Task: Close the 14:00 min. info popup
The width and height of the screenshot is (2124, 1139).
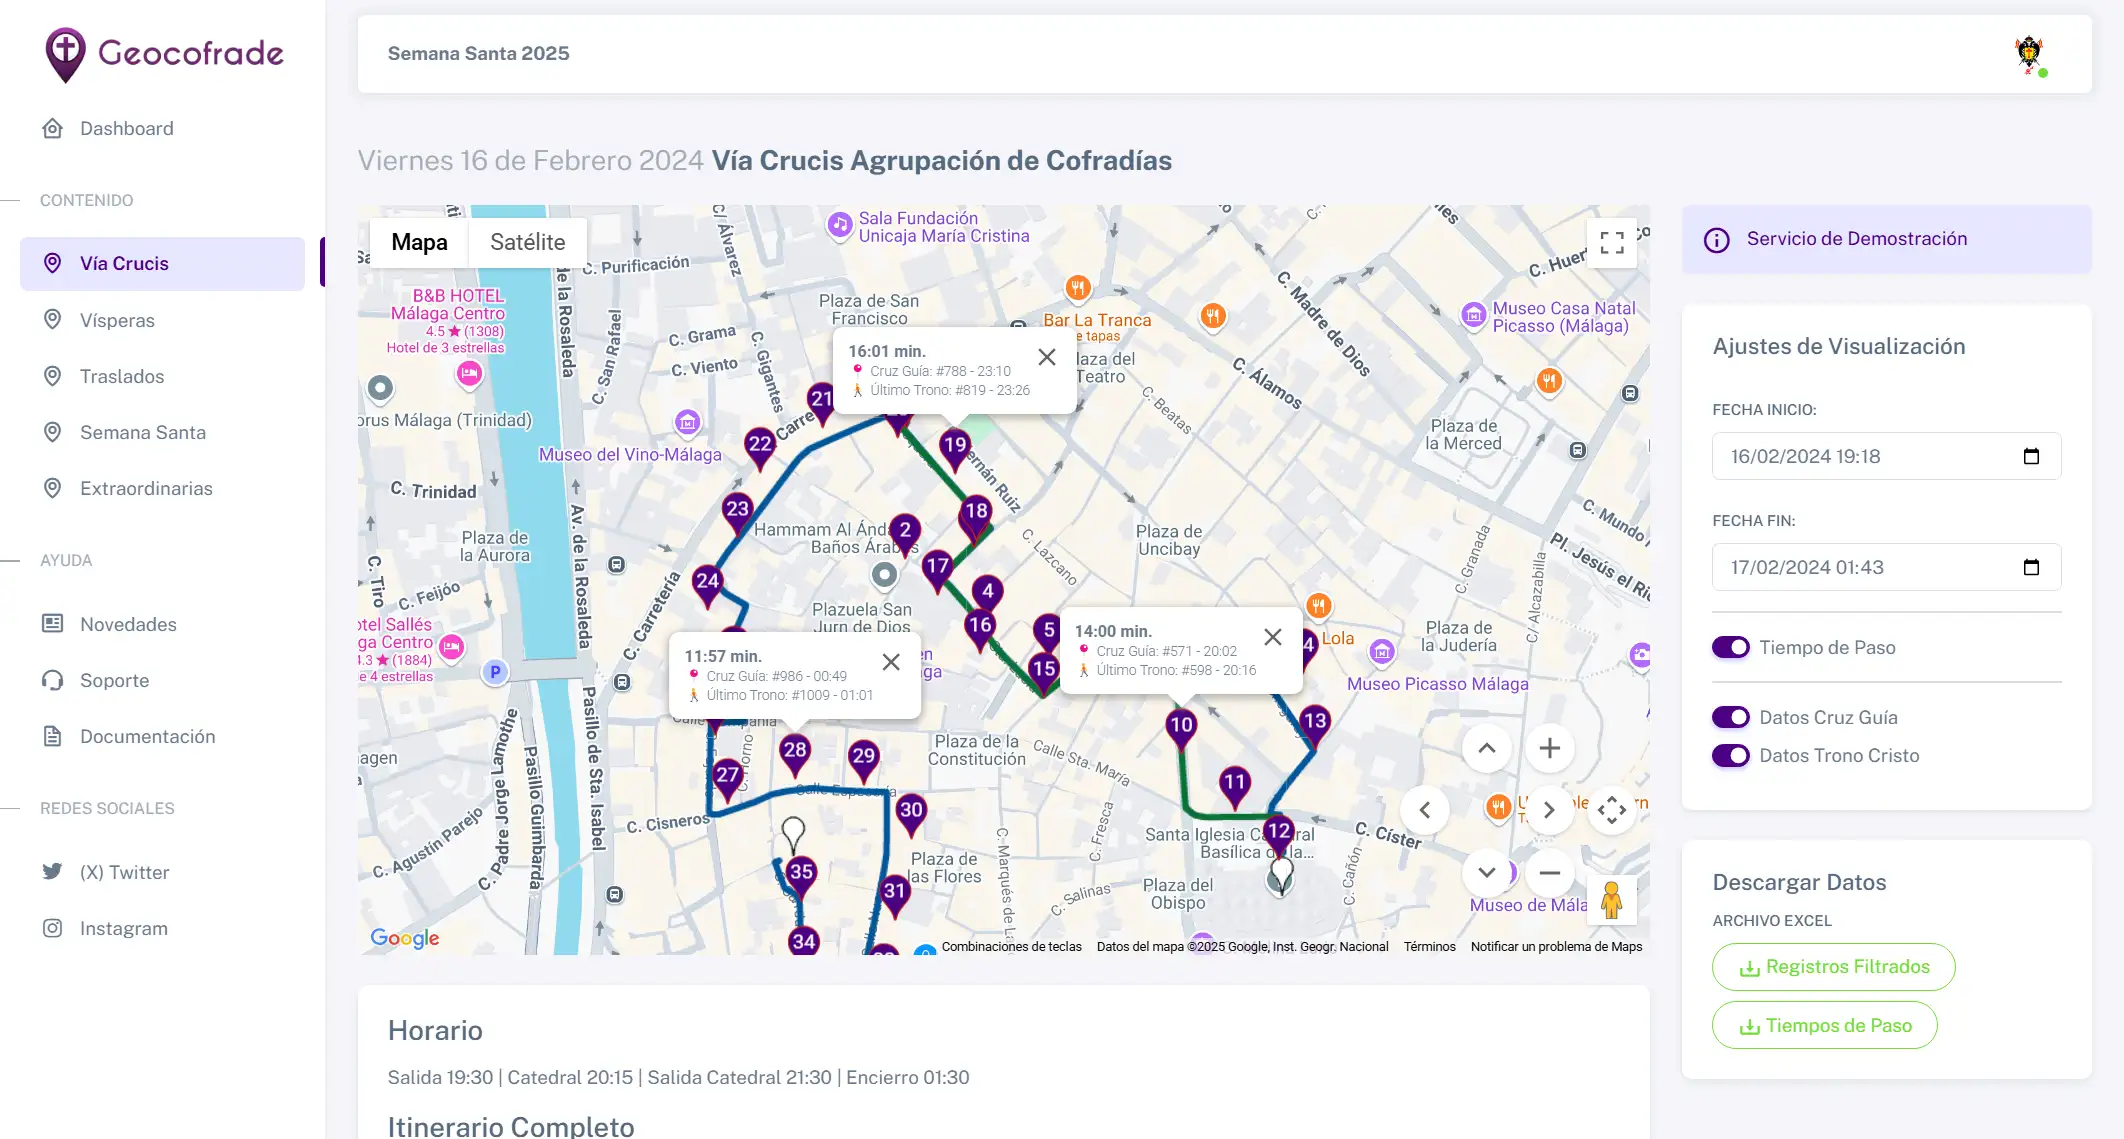Action: tap(1273, 637)
